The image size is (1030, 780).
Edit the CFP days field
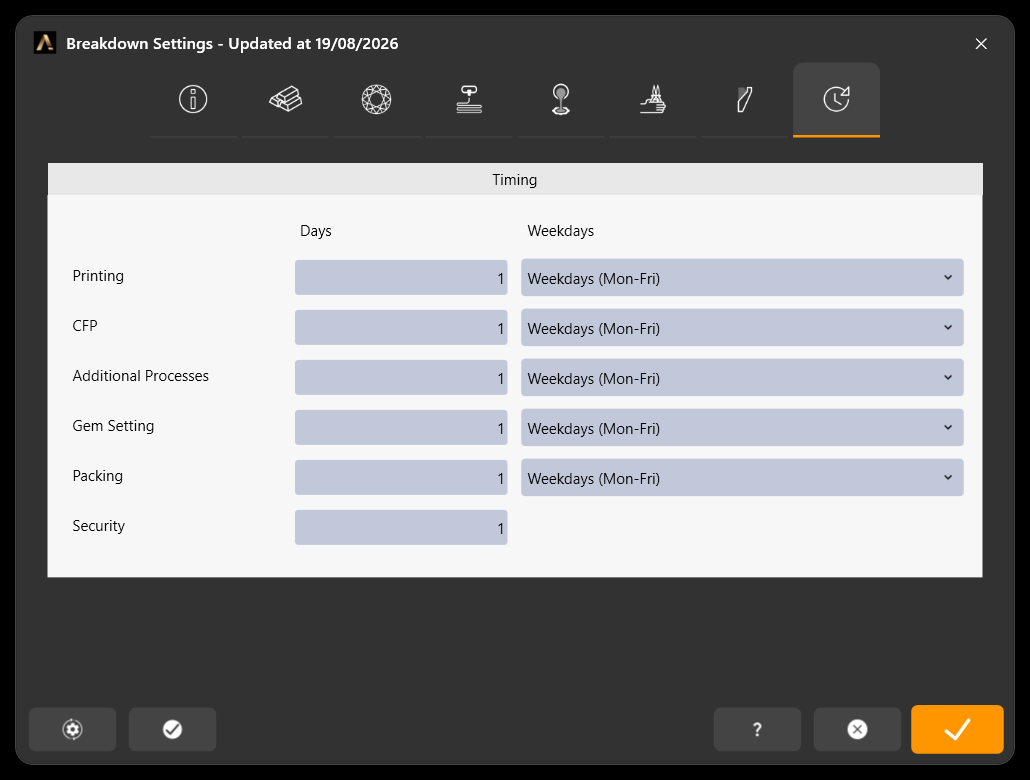[401, 328]
